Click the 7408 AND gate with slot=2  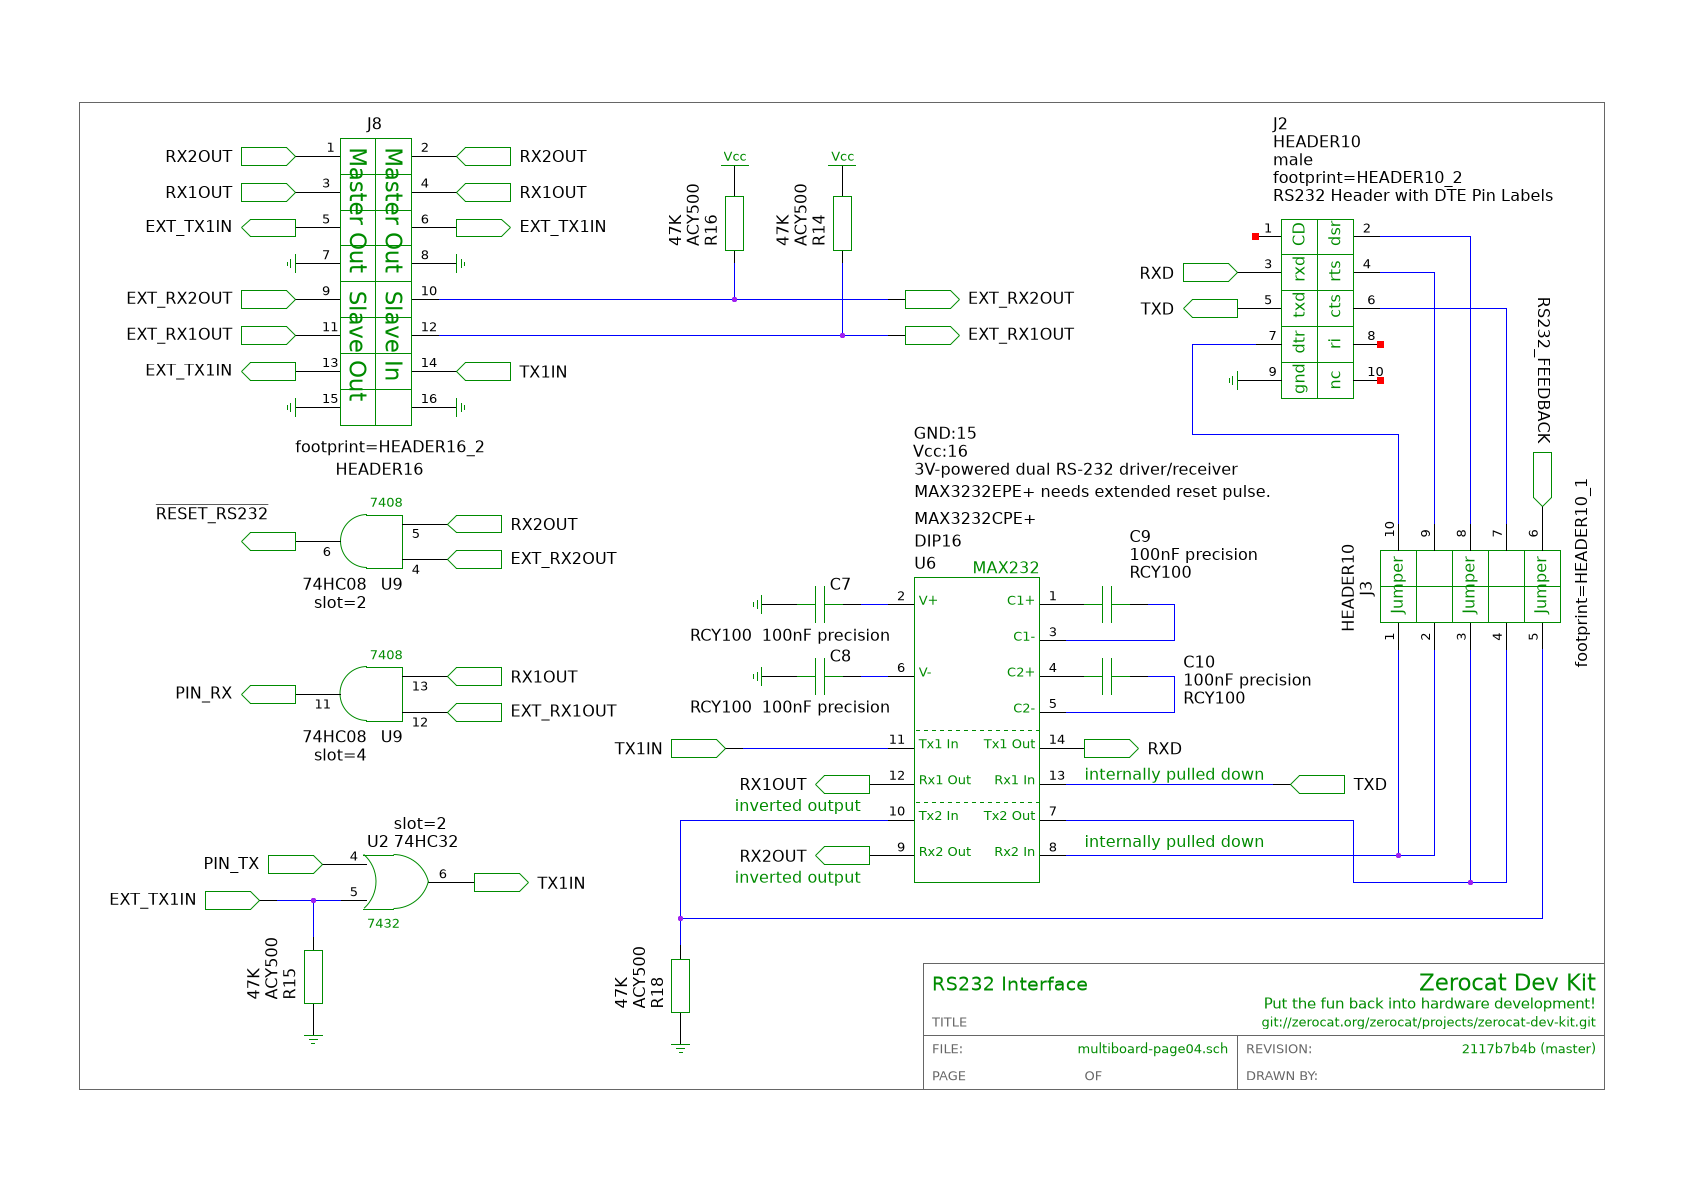[x=371, y=542]
